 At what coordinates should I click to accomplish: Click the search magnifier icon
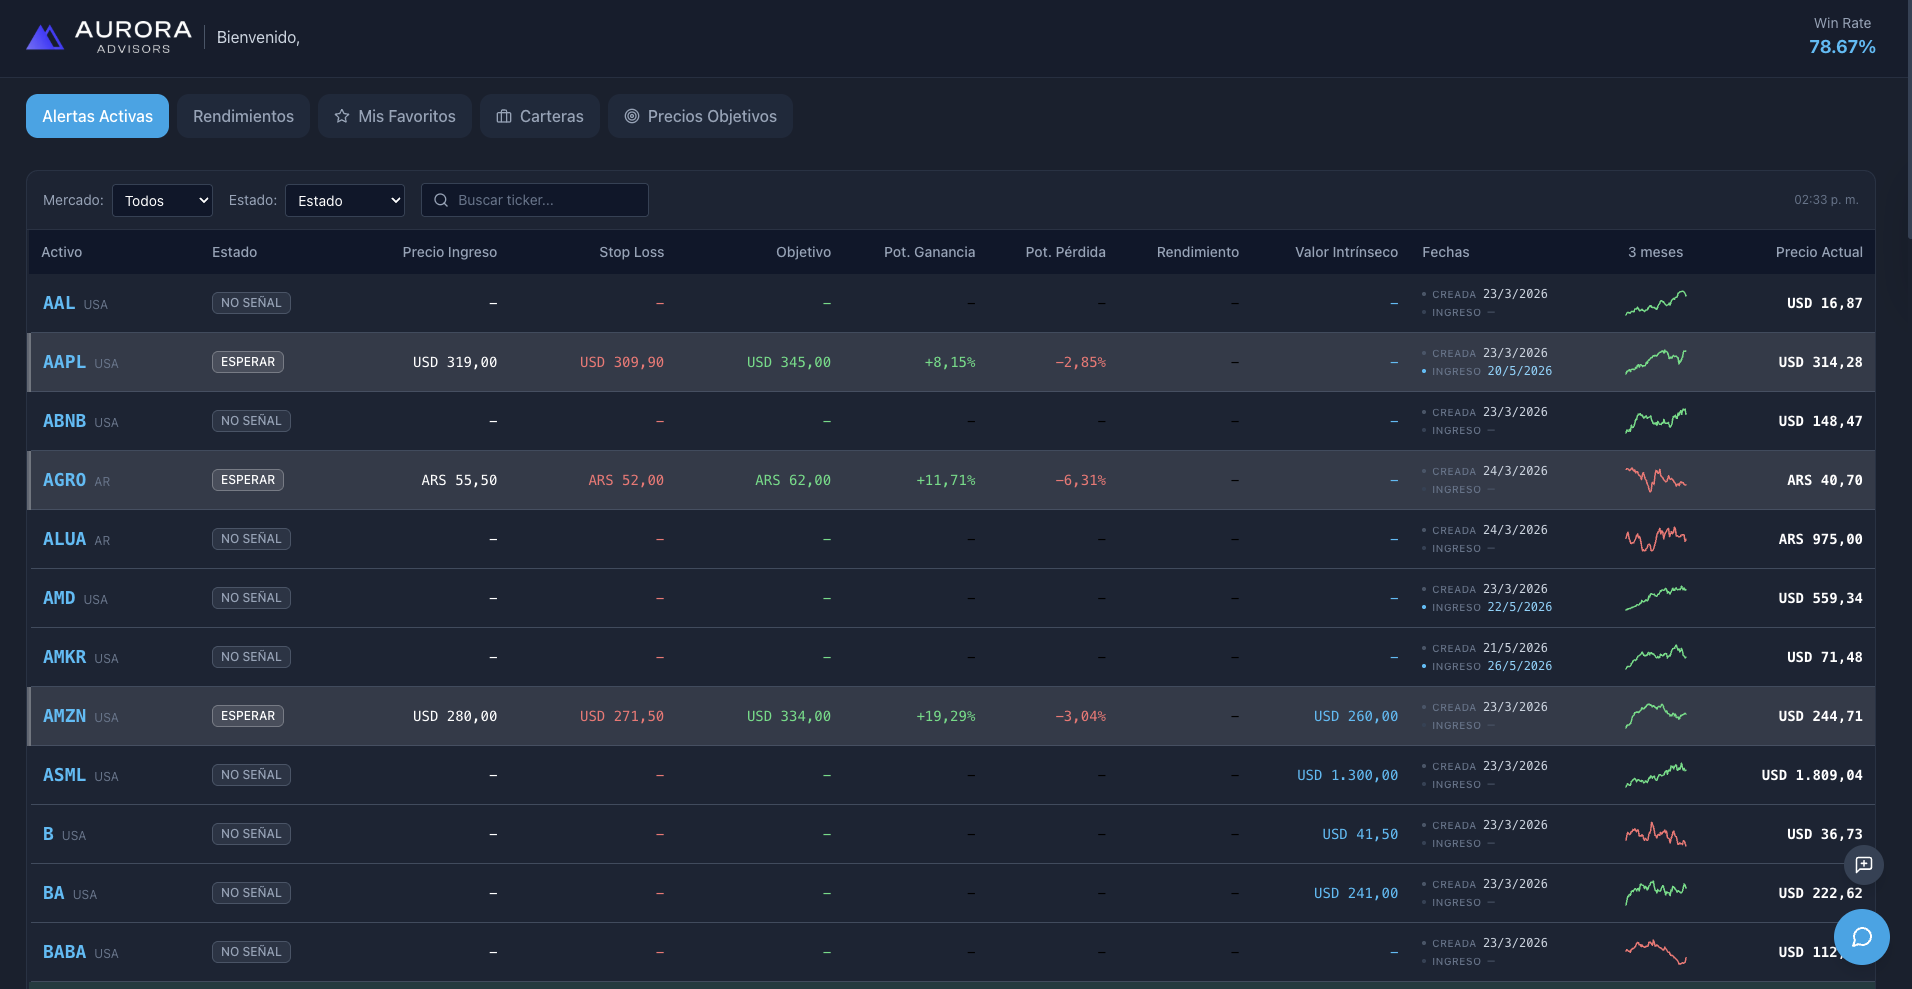(x=441, y=200)
